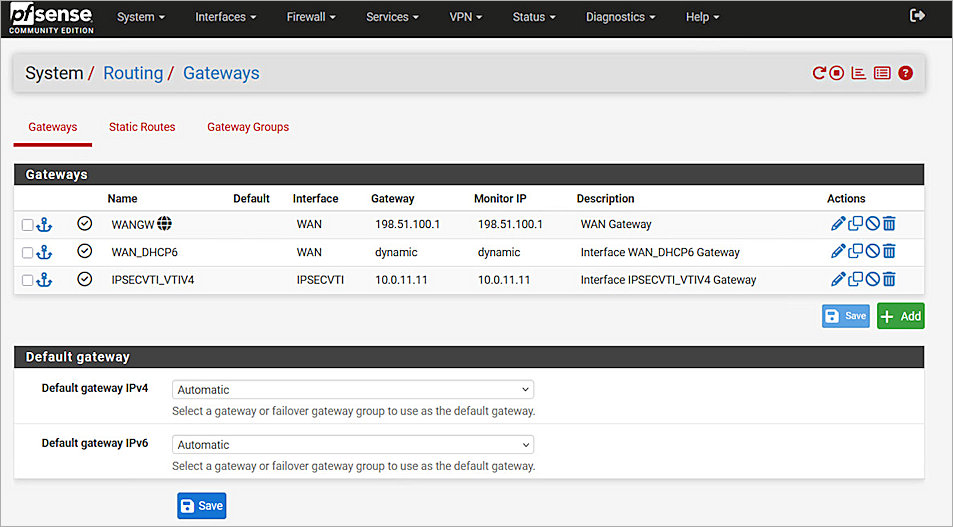Viewport: 953px width, 527px height.
Task: Switch to the Gateway Groups tab
Action: (248, 127)
